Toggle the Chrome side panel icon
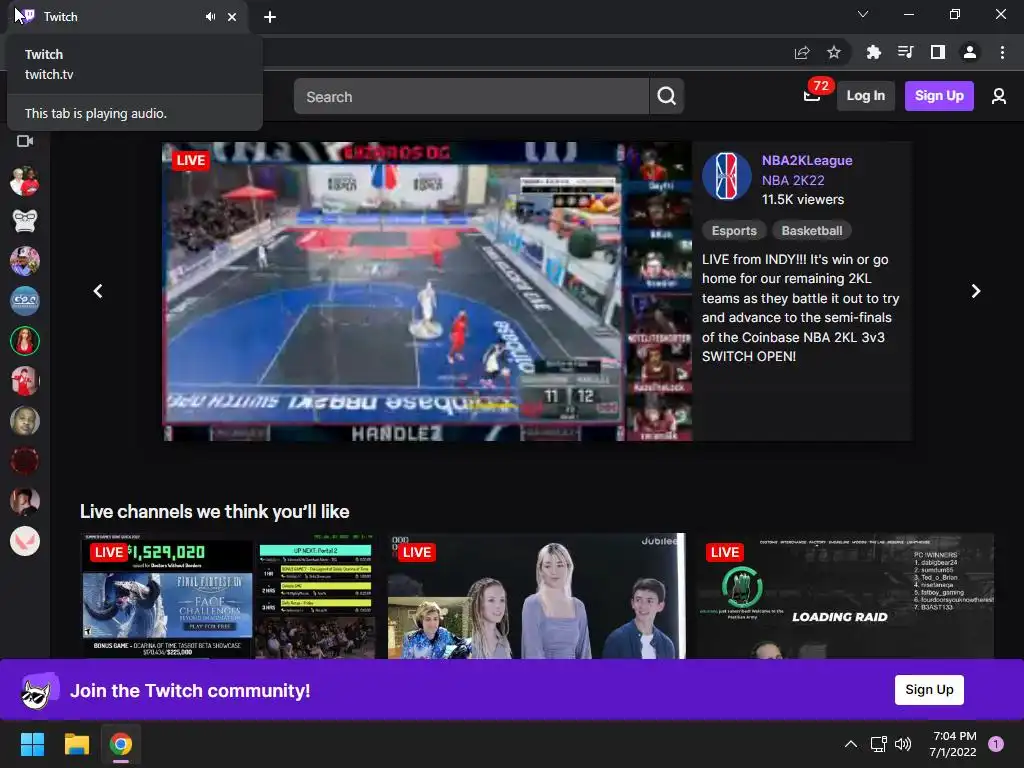 tap(937, 52)
